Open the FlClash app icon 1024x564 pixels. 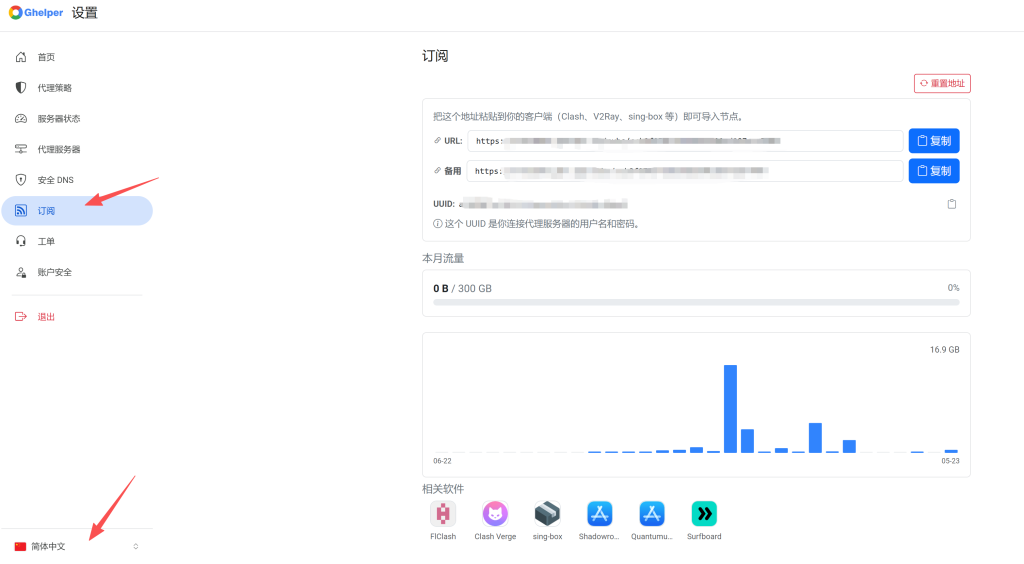click(443, 514)
